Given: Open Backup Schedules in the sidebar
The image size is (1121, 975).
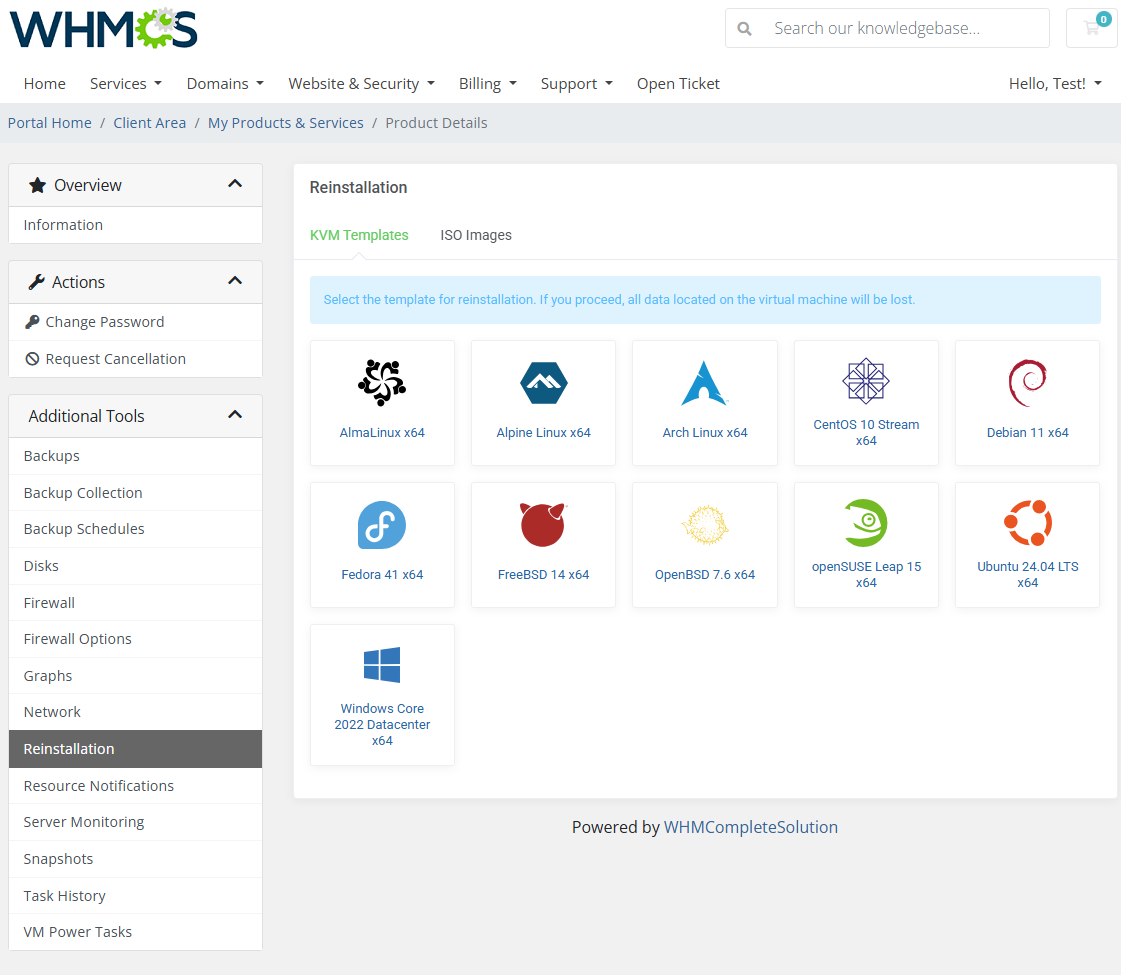Looking at the screenshot, I should pyautogui.click(x=135, y=529).
